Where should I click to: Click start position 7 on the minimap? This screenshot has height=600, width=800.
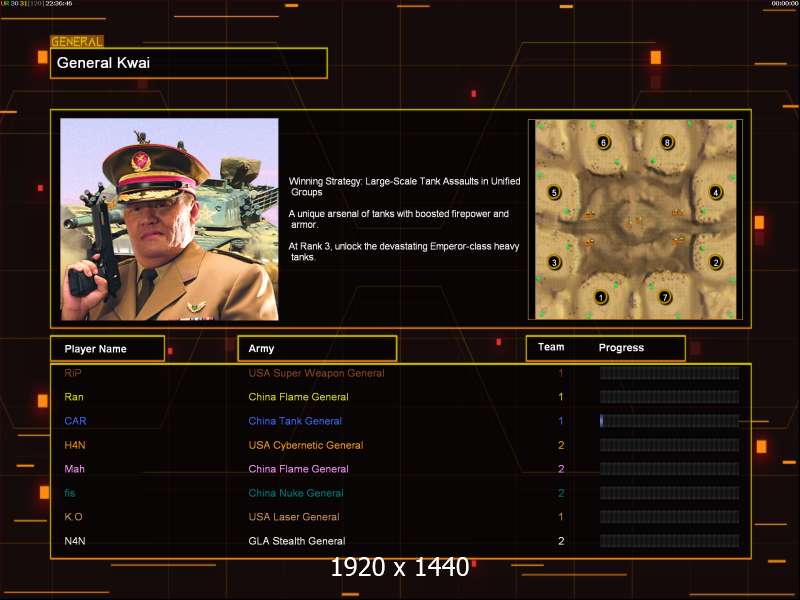coord(665,297)
